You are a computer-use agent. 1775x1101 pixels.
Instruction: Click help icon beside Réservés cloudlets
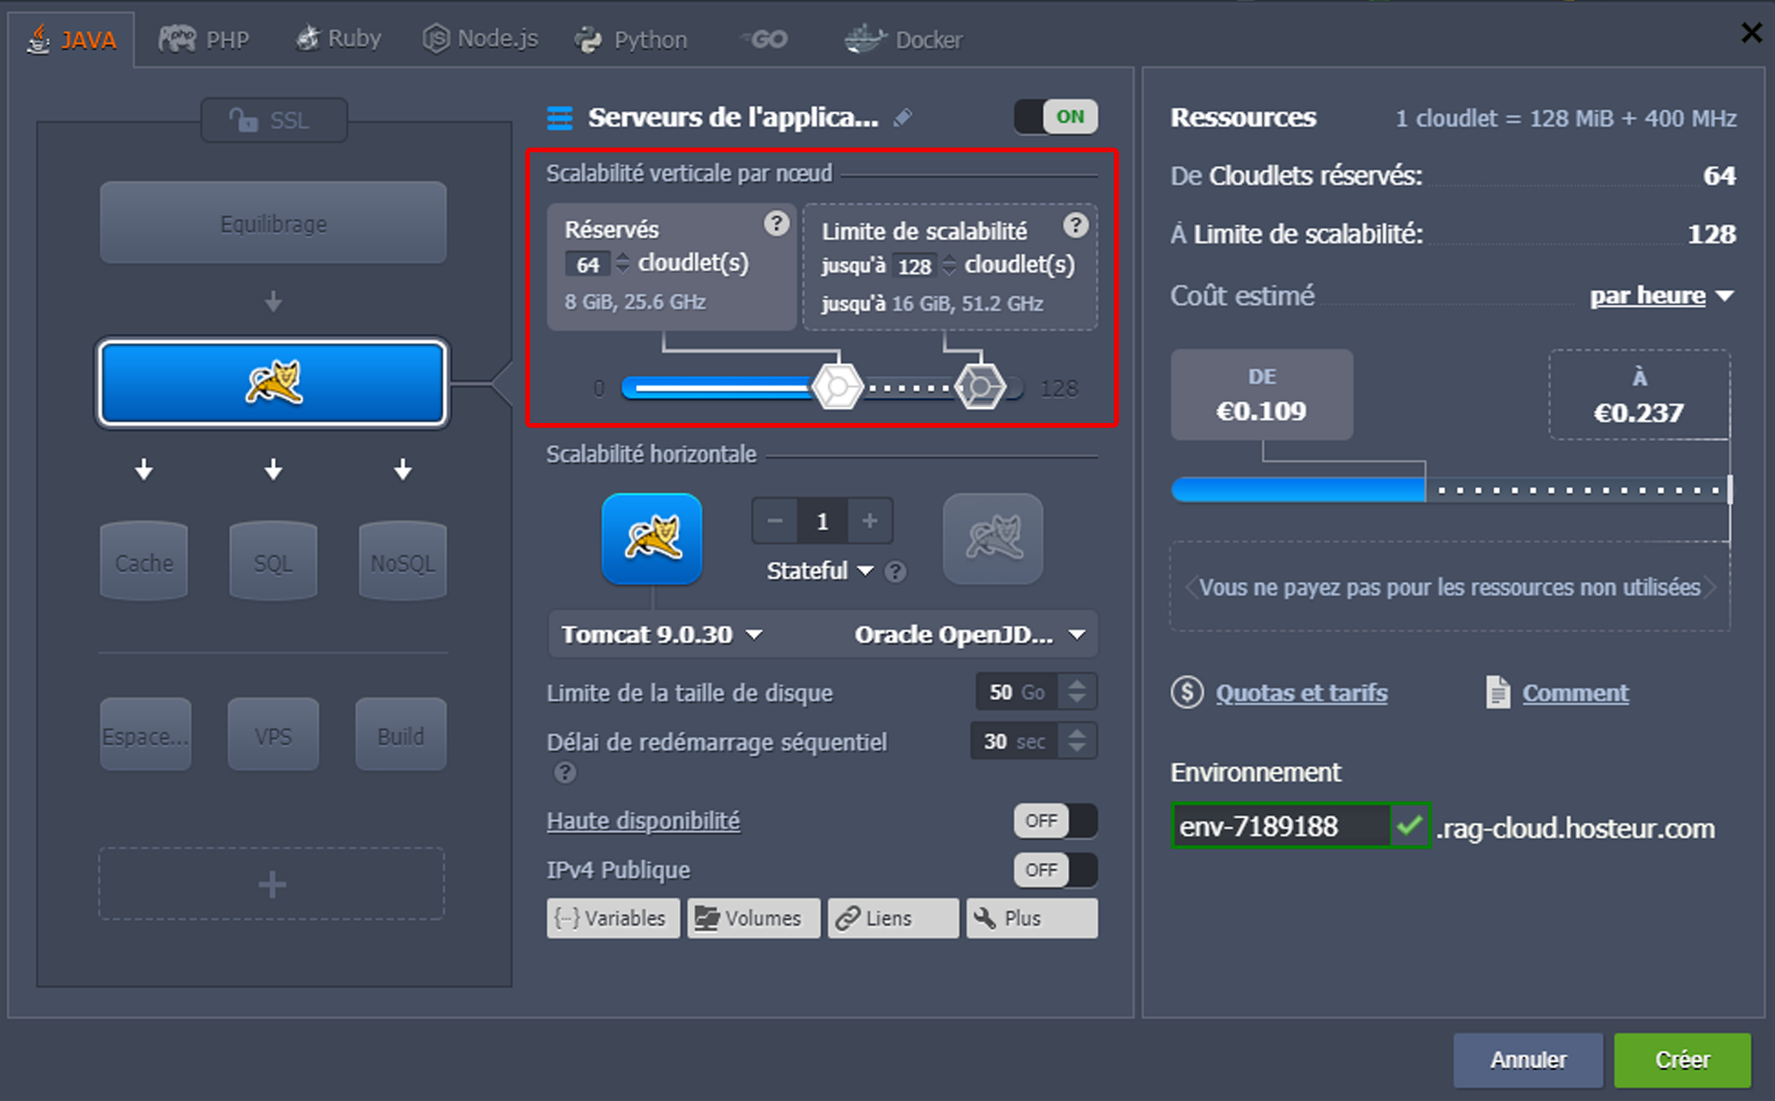pyautogui.click(x=776, y=224)
